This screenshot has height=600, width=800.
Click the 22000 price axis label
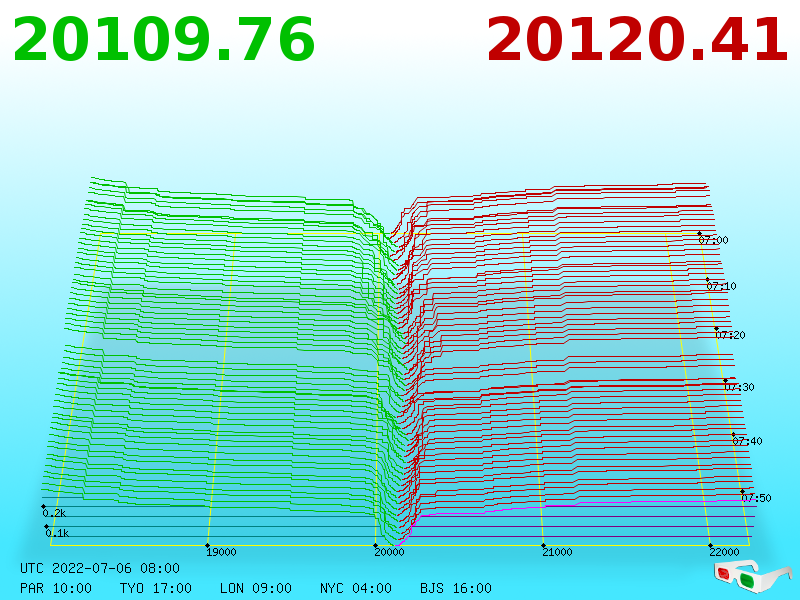click(724, 552)
